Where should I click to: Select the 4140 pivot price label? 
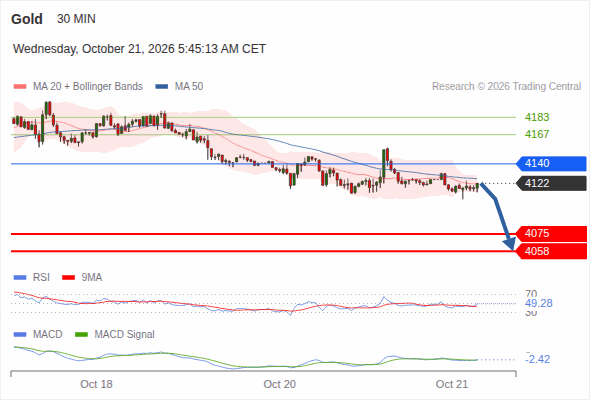click(551, 163)
